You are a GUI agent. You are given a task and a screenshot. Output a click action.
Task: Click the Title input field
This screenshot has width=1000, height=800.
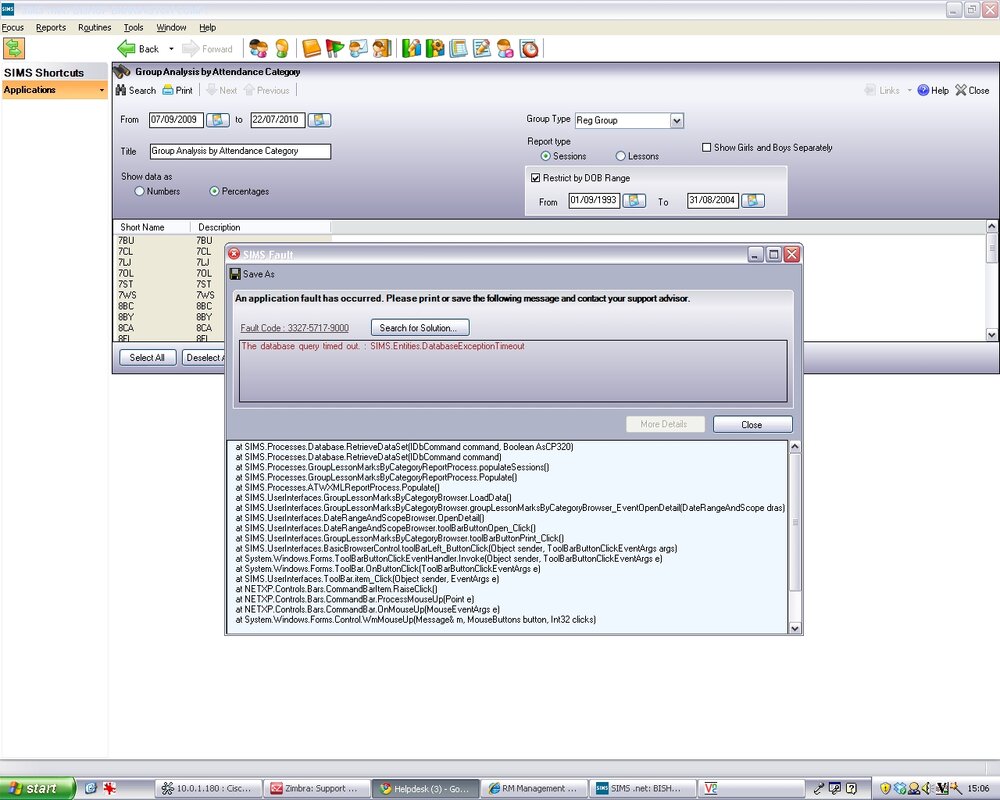tap(240, 151)
